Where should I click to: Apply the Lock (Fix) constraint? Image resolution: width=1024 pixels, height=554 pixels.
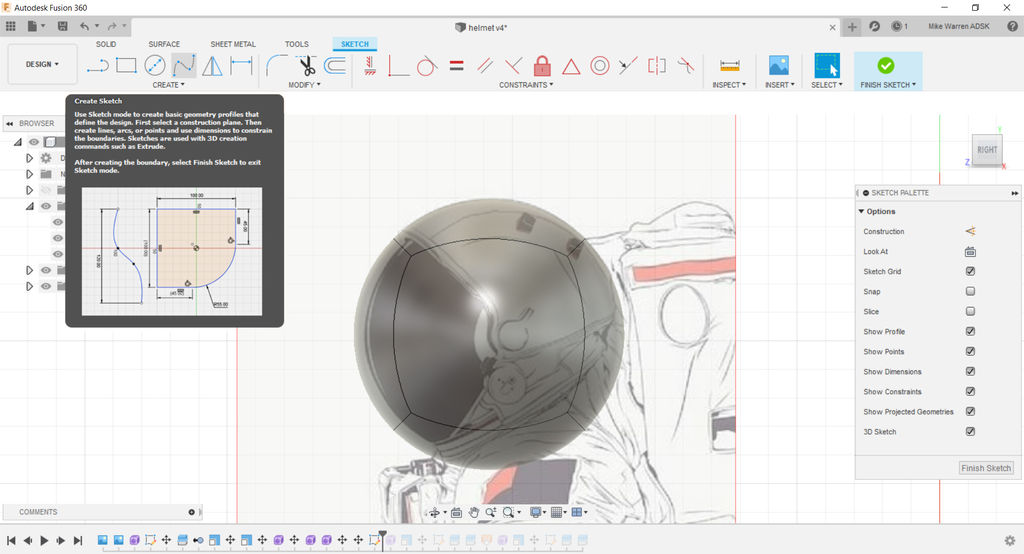click(x=542, y=66)
